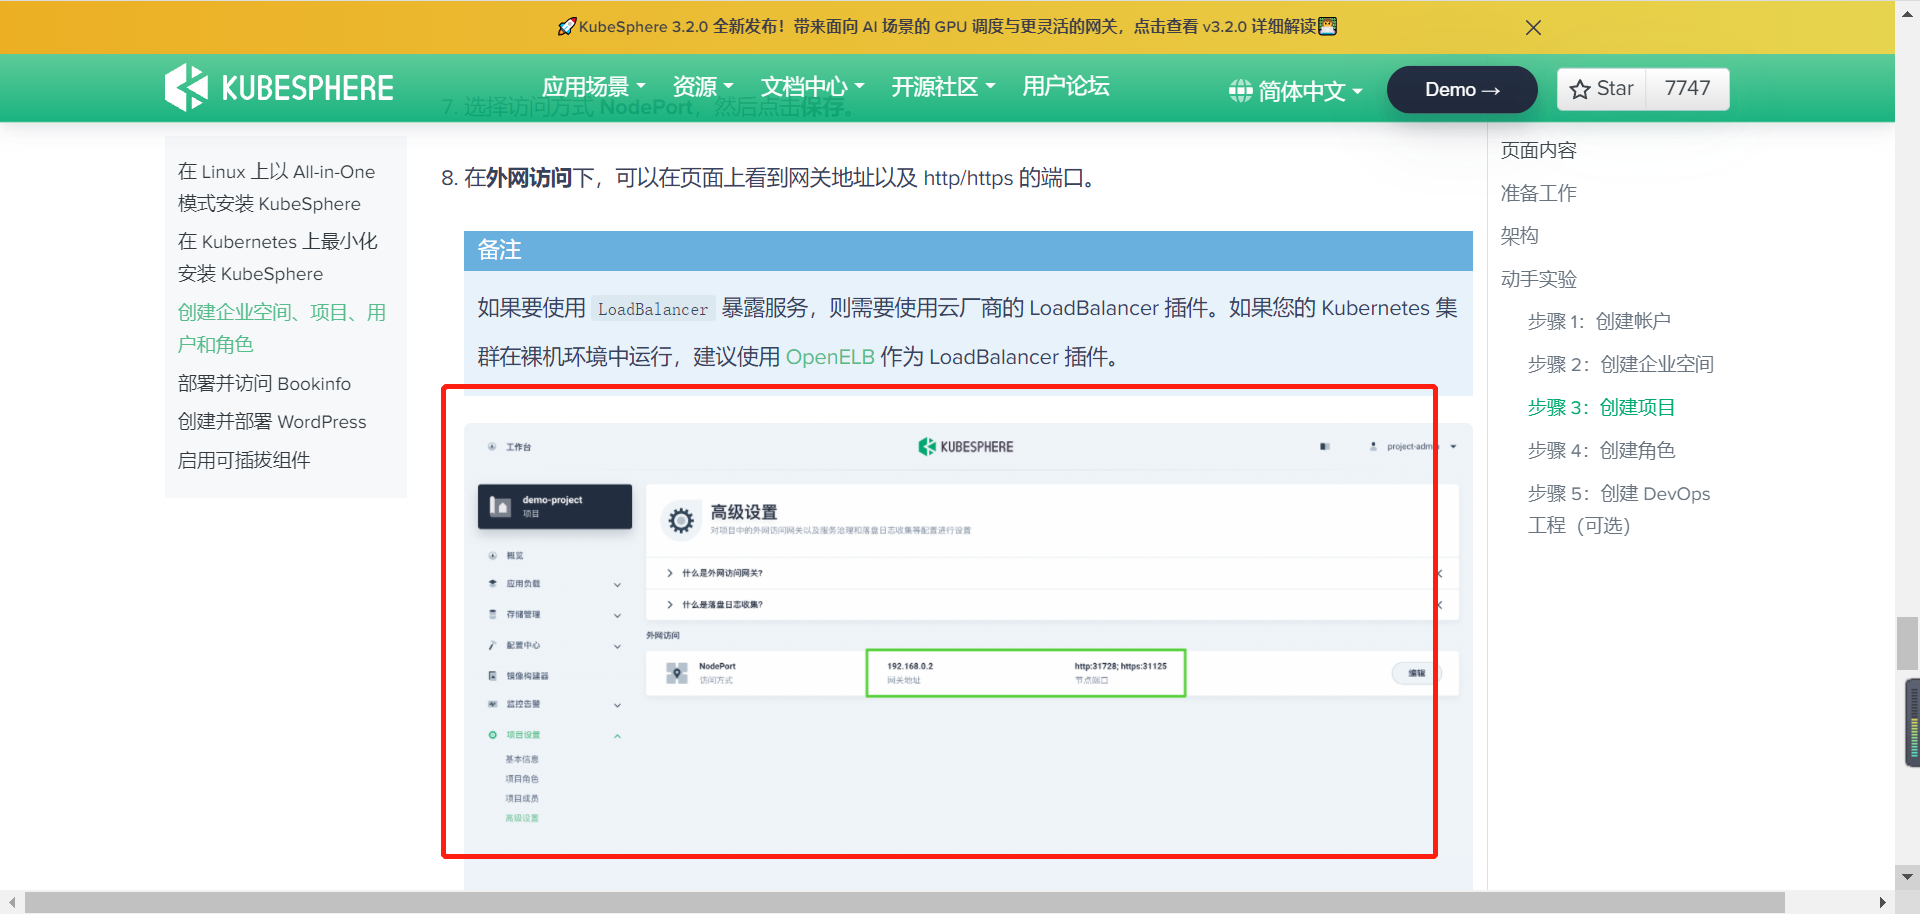Expand the 开源社区 menu

coord(943,87)
